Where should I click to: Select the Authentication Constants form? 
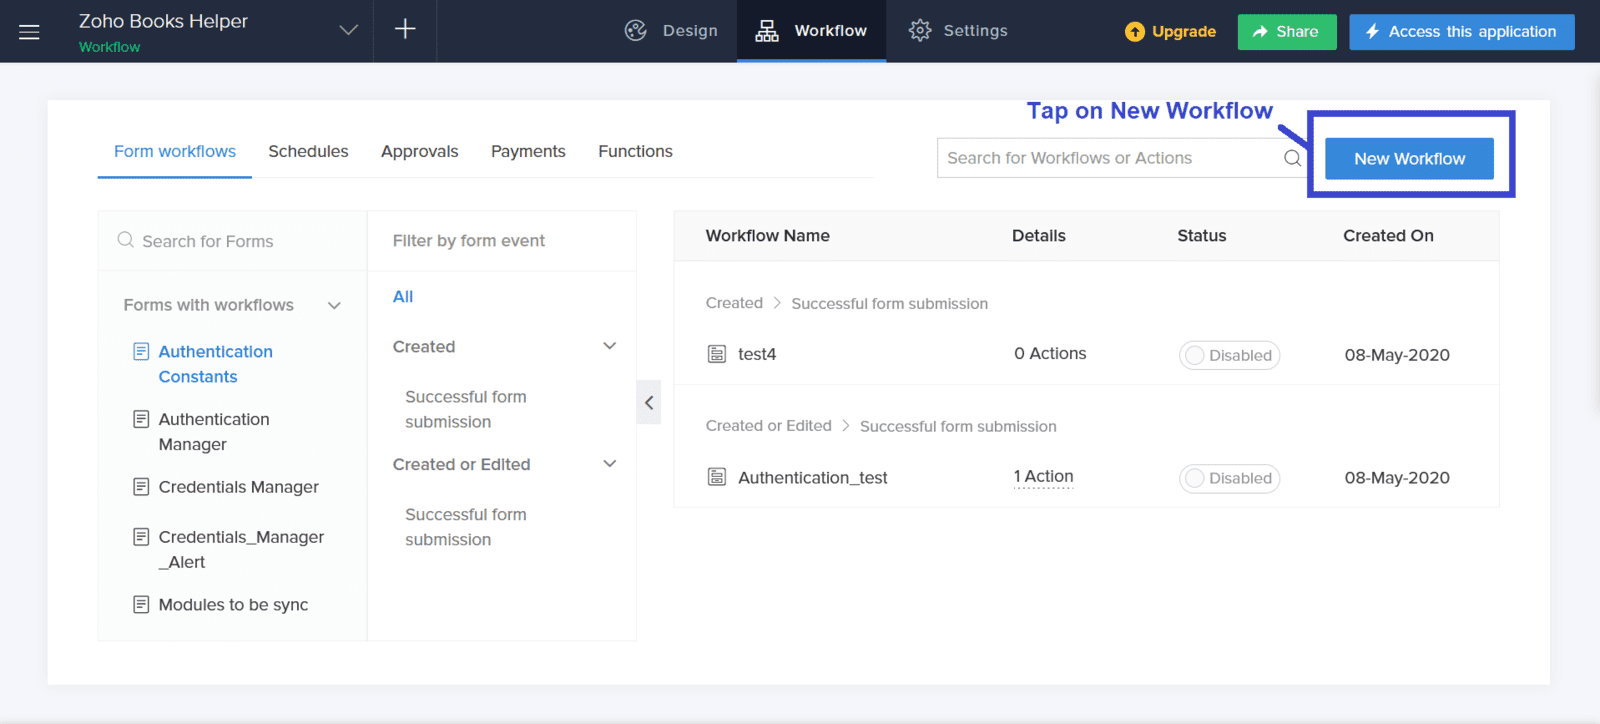(215, 364)
